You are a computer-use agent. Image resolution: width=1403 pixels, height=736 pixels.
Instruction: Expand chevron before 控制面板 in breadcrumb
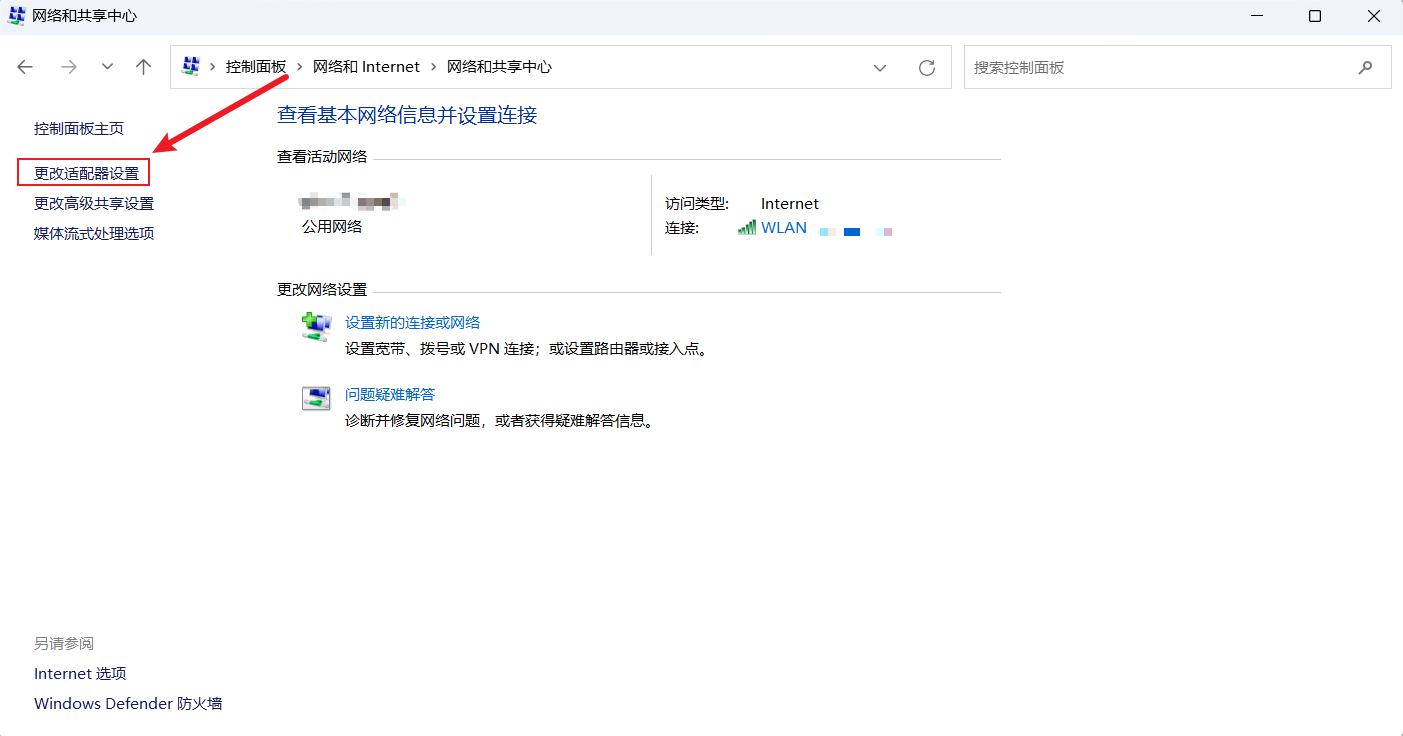click(x=213, y=67)
